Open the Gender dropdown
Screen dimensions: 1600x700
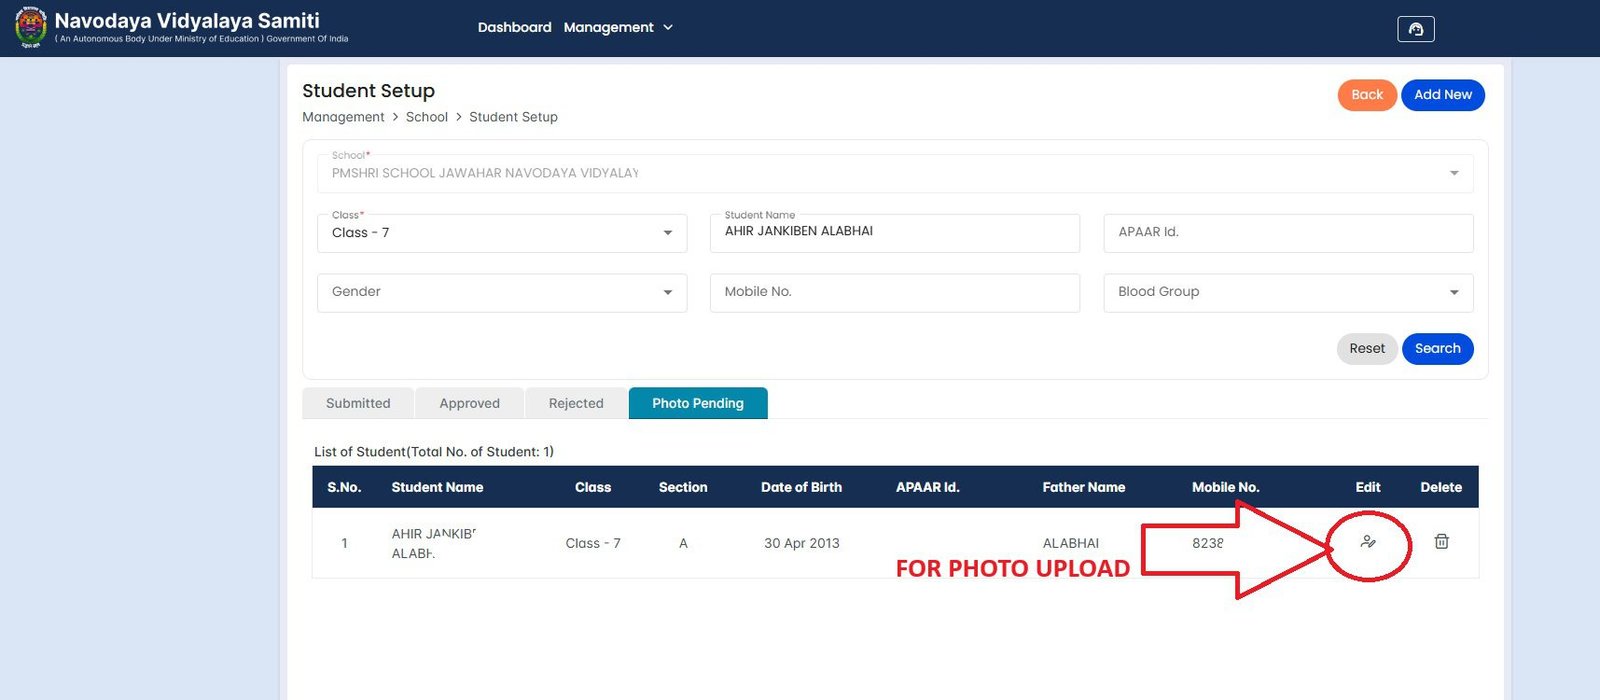[502, 292]
